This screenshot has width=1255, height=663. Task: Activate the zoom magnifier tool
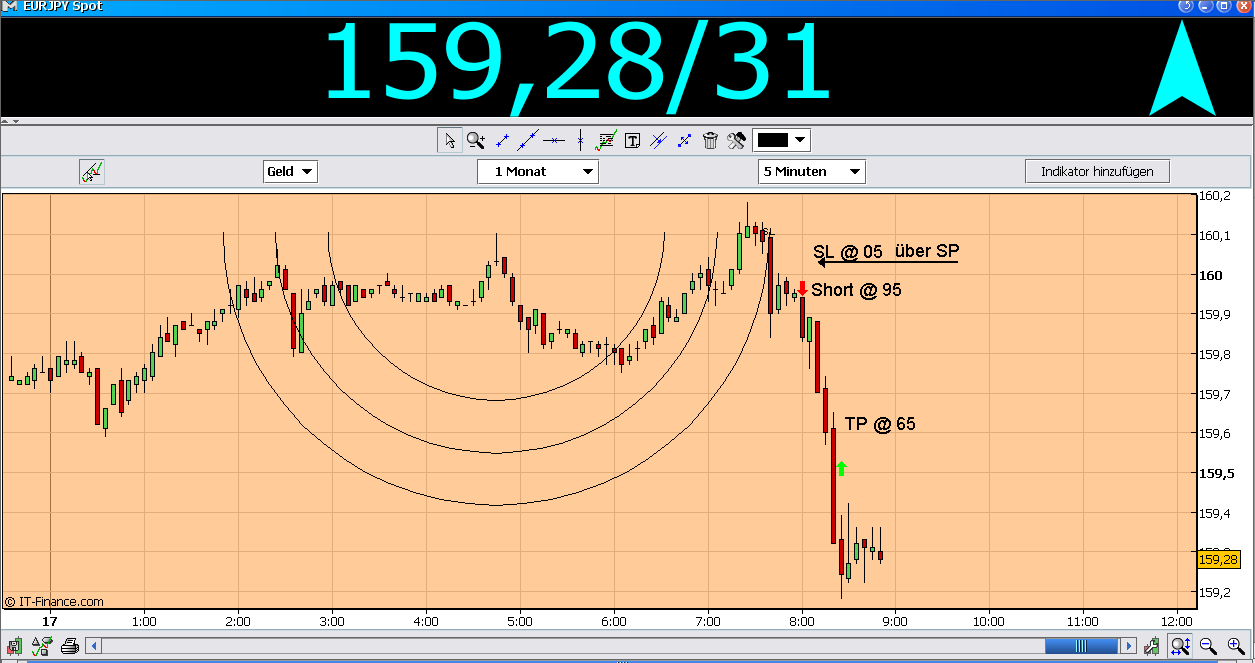(476, 141)
